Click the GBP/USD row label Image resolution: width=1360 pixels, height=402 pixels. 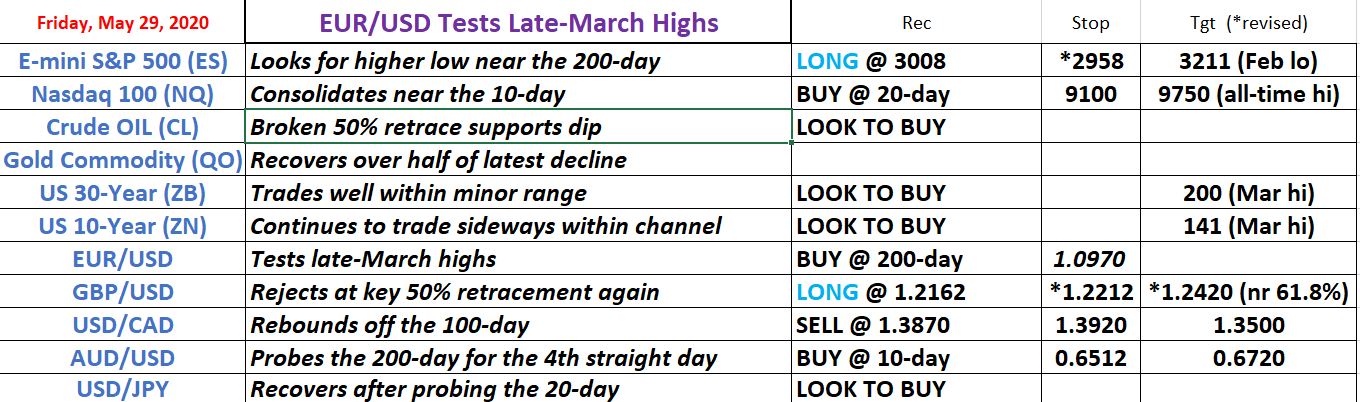click(x=122, y=292)
